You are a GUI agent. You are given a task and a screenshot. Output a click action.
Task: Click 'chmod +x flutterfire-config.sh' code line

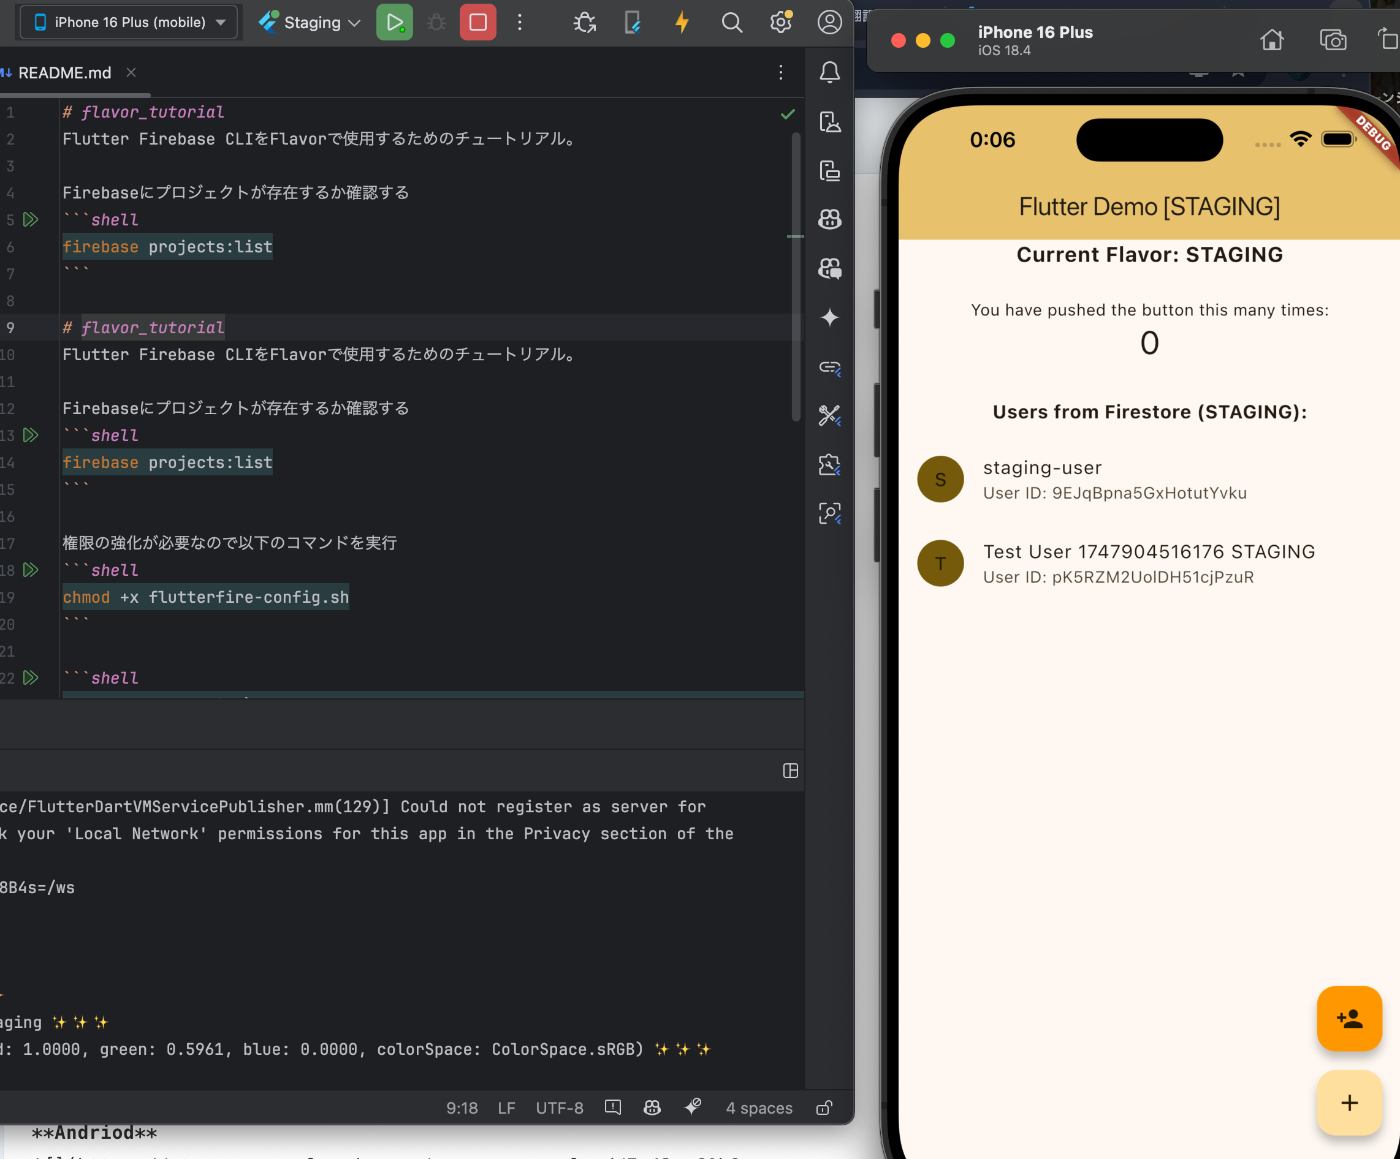(x=206, y=597)
